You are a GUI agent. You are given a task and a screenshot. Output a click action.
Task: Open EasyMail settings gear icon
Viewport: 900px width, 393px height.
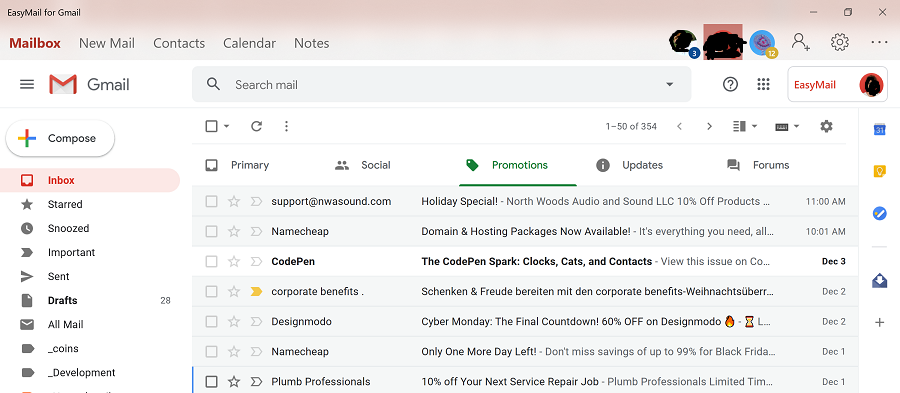[840, 42]
